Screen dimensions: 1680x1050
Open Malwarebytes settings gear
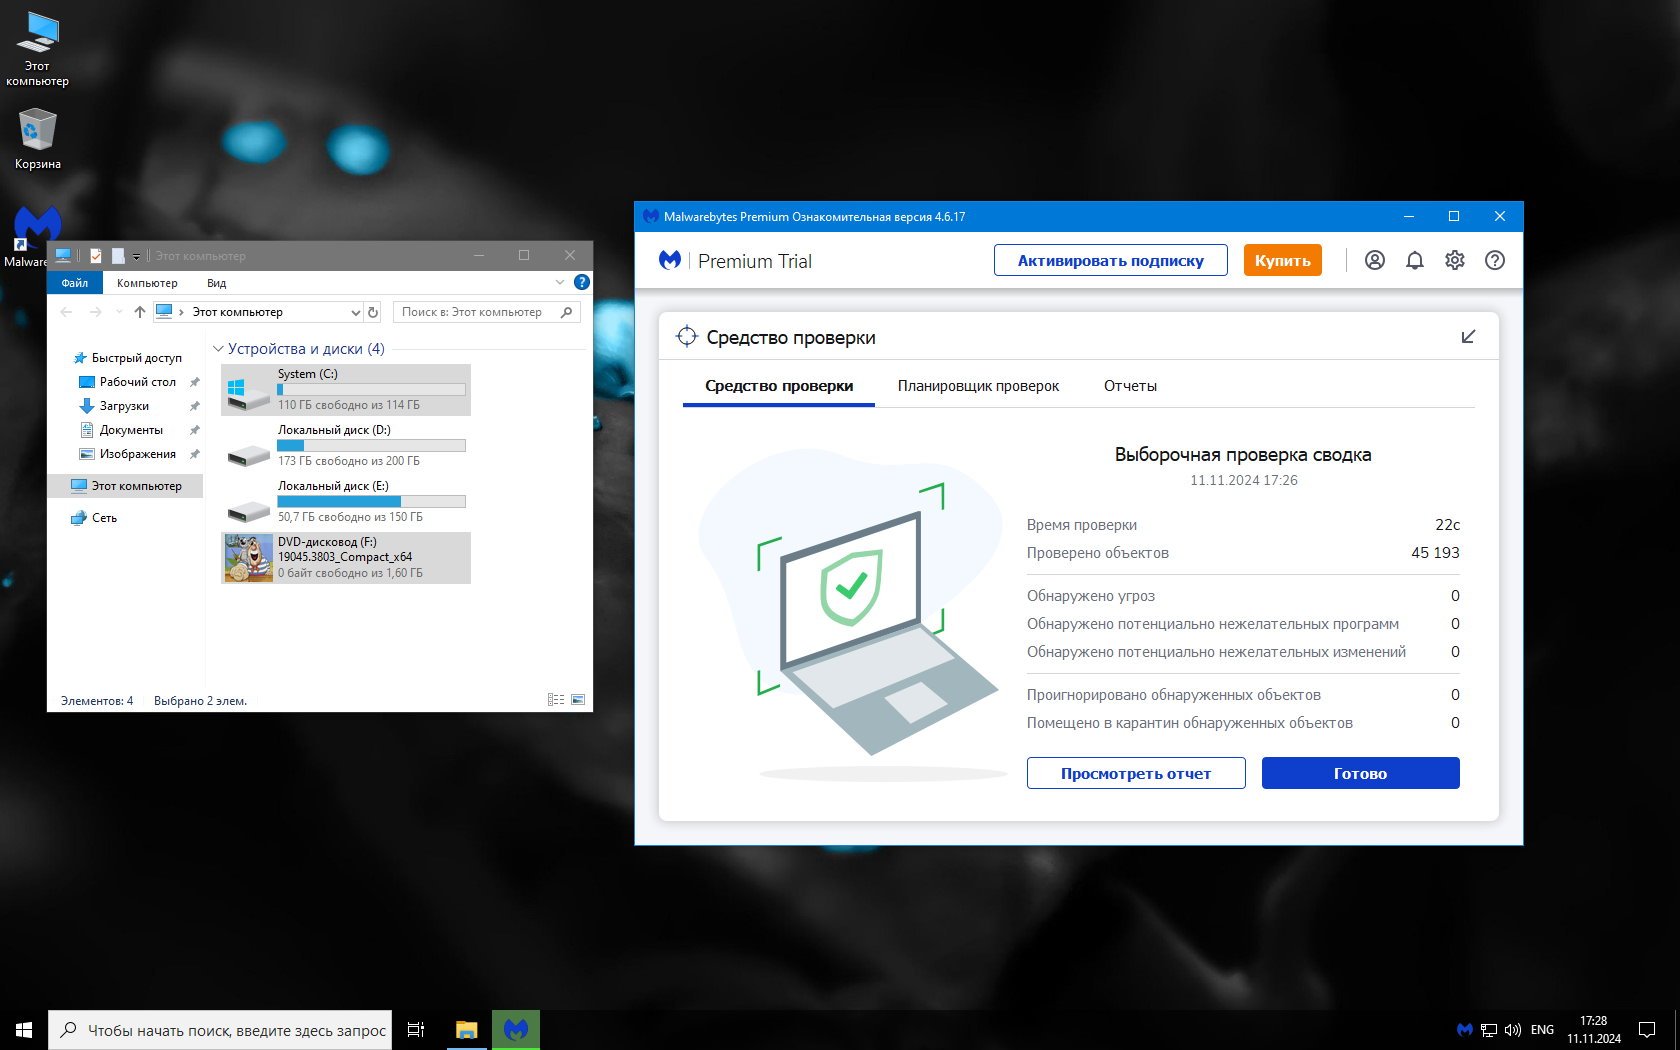pos(1455,260)
